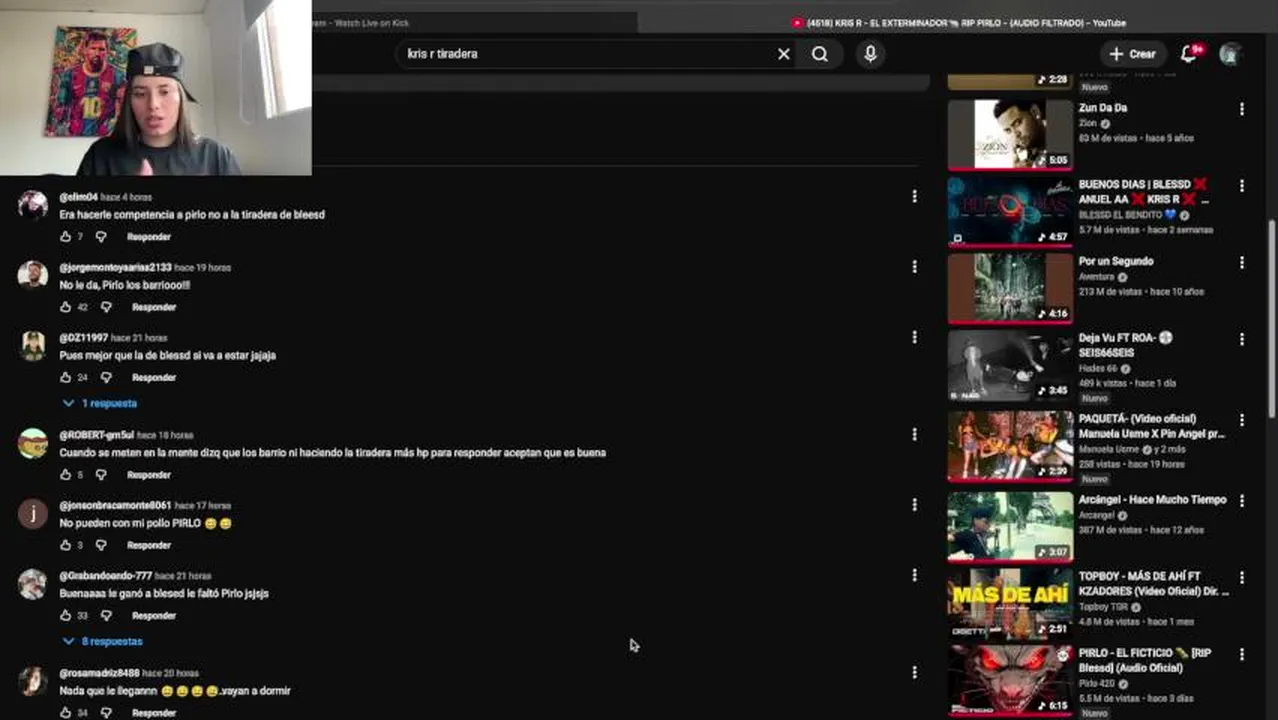
Task: Dislike the comment by @ROBERT-gm5ul
Action: click(101, 475)
